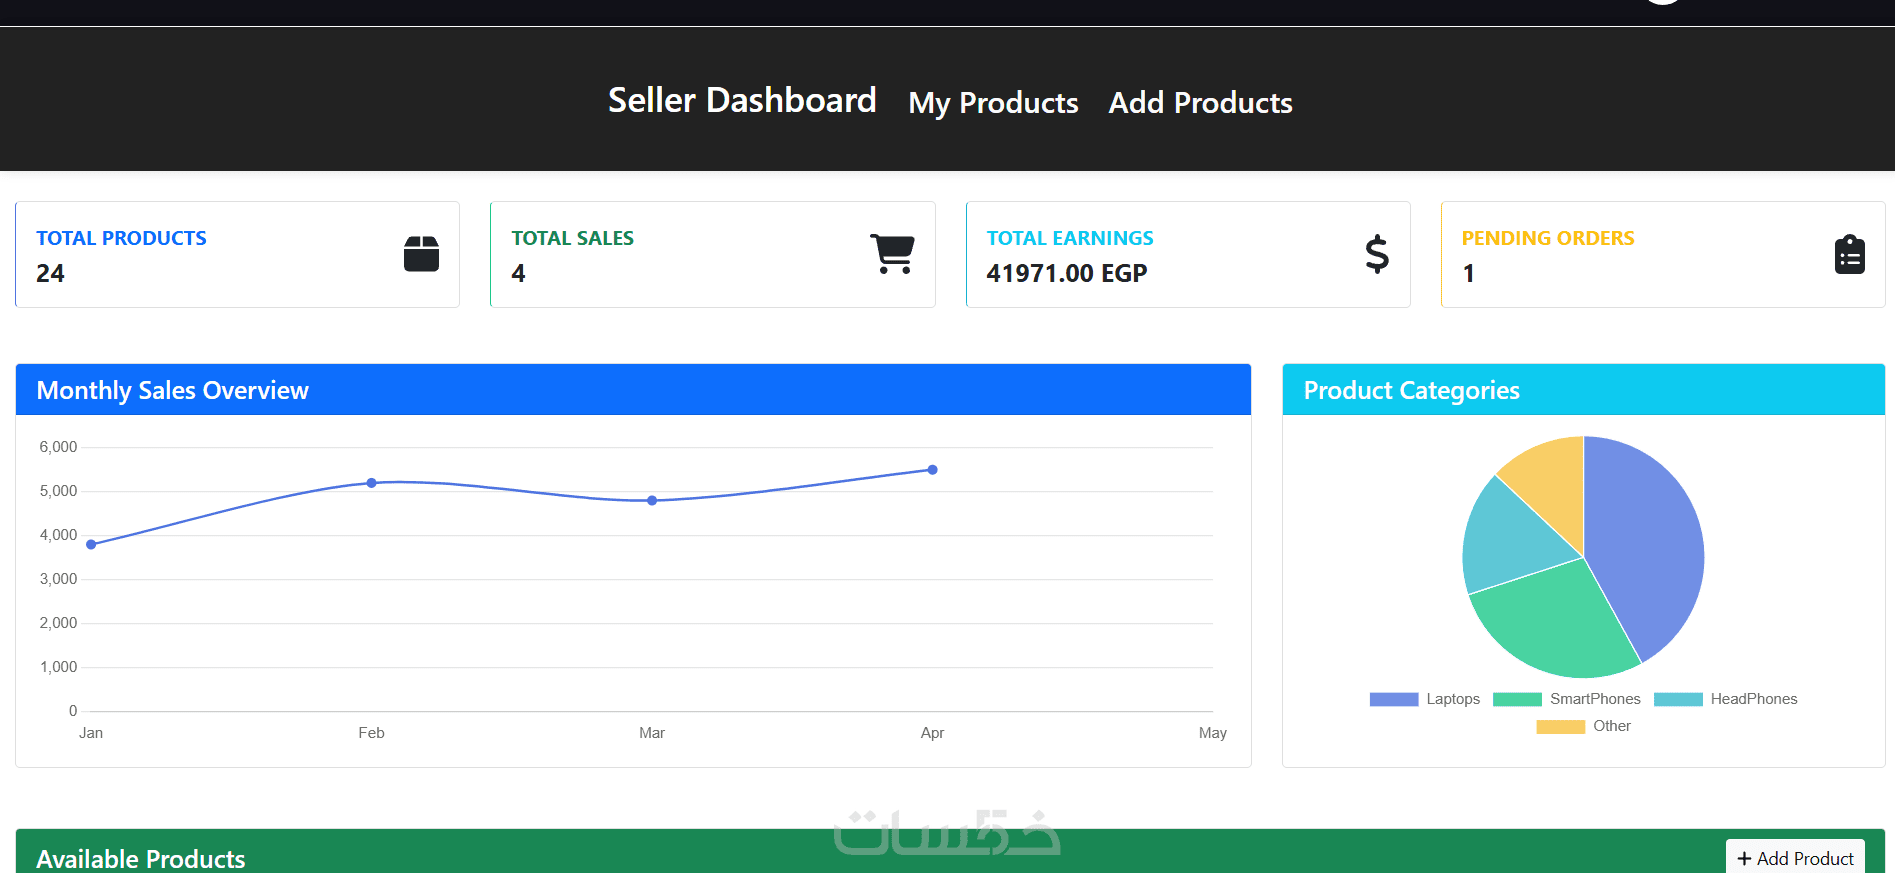This screenshot has height=873, width=1895.
Task: Open the My Products page
Action: coord(993,103)
